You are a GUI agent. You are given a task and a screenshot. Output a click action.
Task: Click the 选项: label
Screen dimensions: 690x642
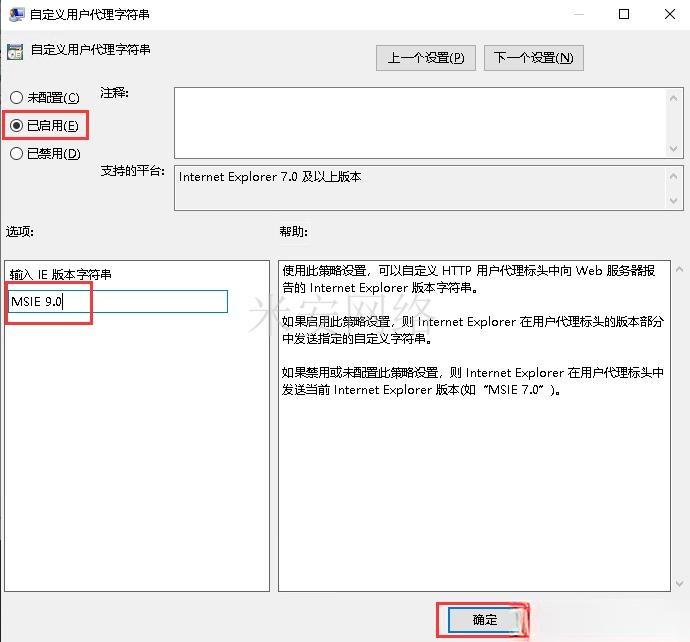(20, 231)
